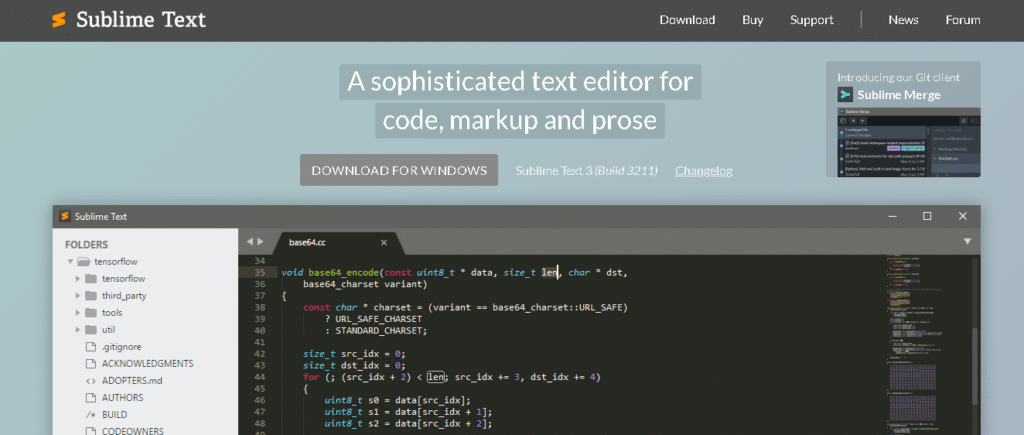Click the ADOPTERS.md markup file icon
Screen dimensions: 1024x435
click(91, 381)
